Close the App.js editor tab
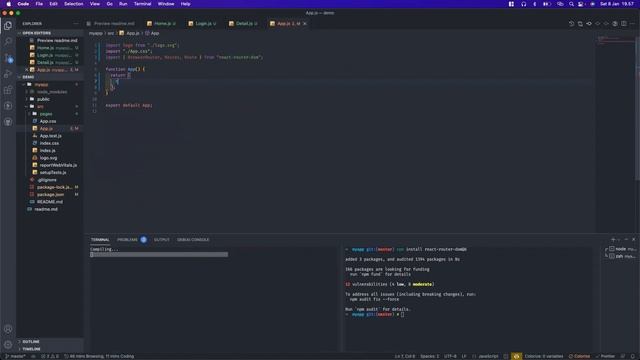Image resolution: width=640 pixels, height=360 pixels. (305, 24)
